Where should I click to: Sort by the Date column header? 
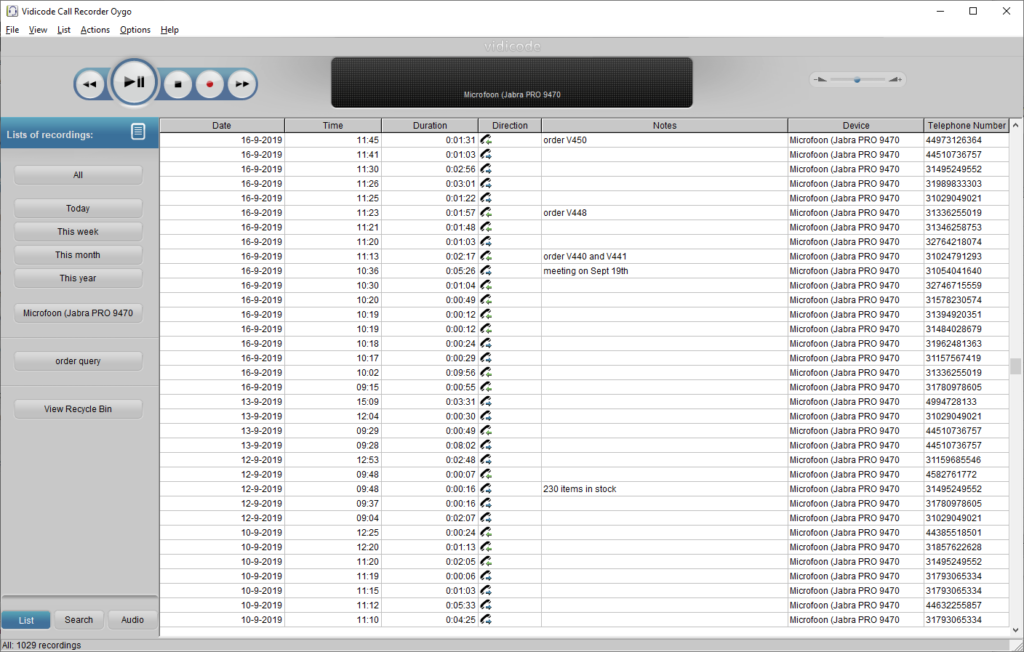coord(222,125)
